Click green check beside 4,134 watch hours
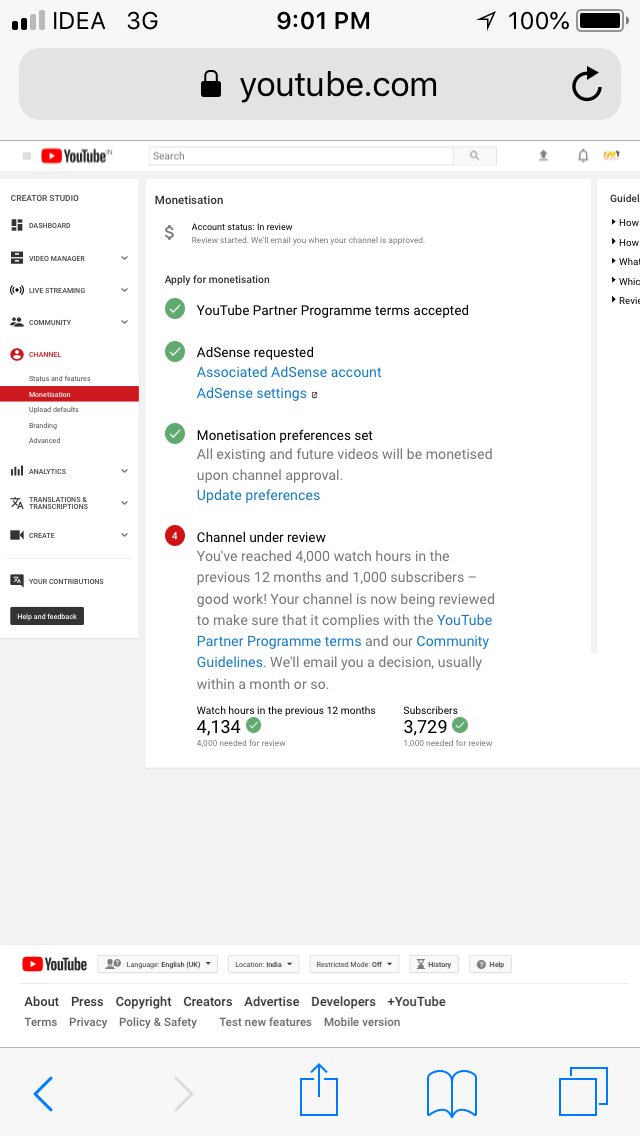640x1136 pixels. 254,725
